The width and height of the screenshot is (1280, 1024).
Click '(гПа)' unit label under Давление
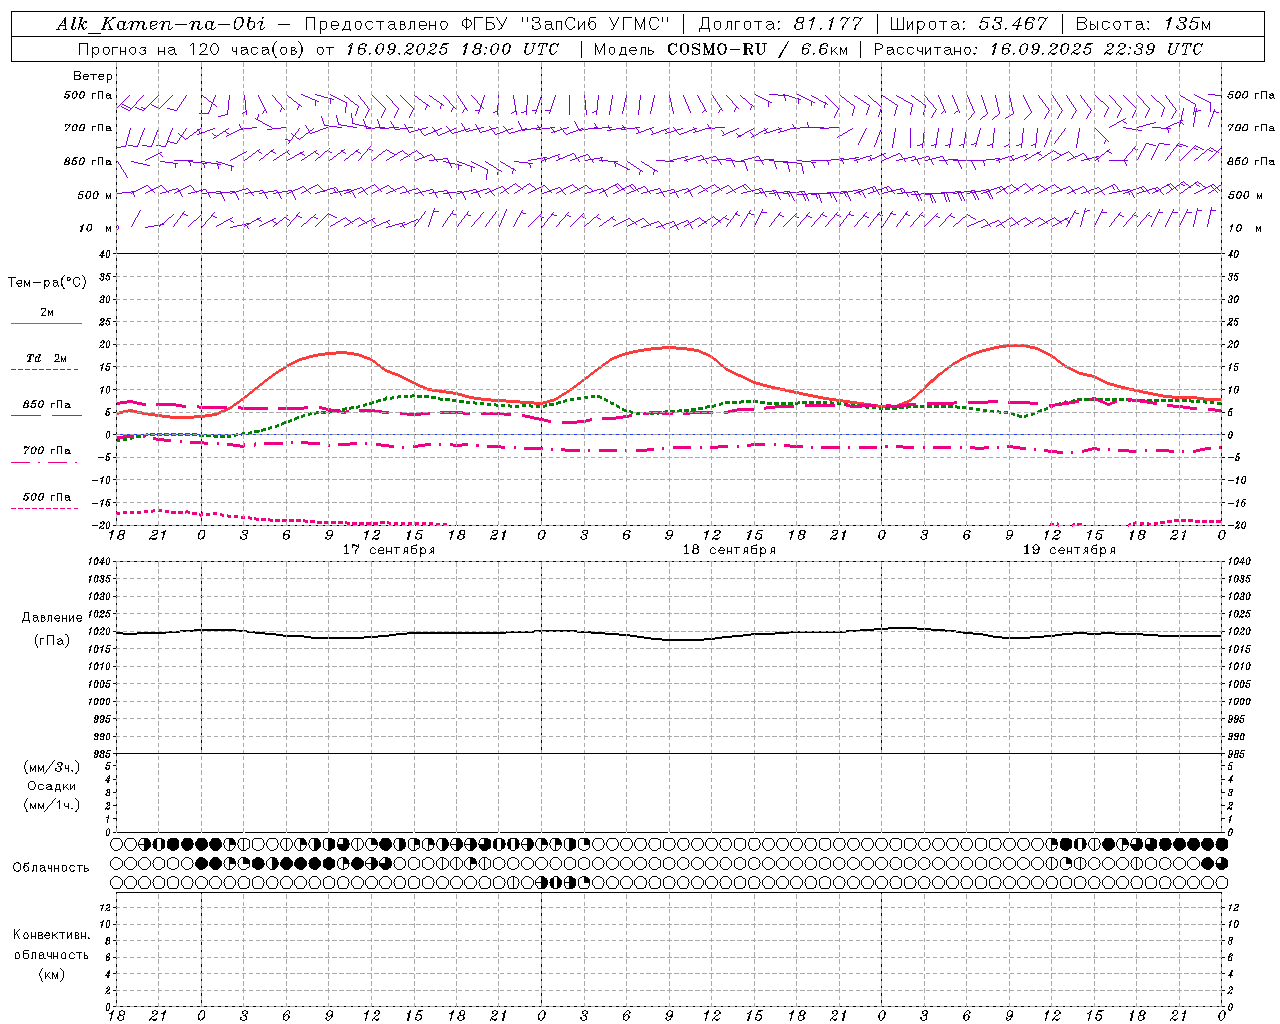(x=52, y=641)
